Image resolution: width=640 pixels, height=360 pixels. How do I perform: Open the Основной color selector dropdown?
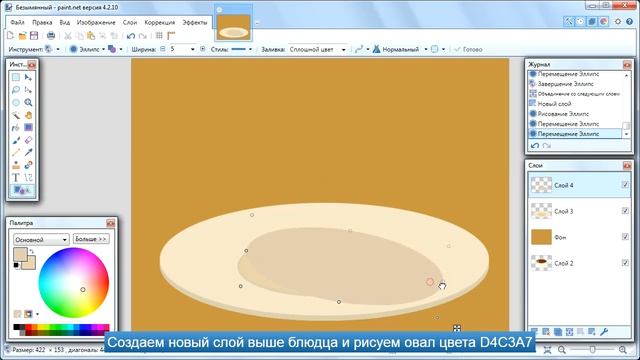41,239
